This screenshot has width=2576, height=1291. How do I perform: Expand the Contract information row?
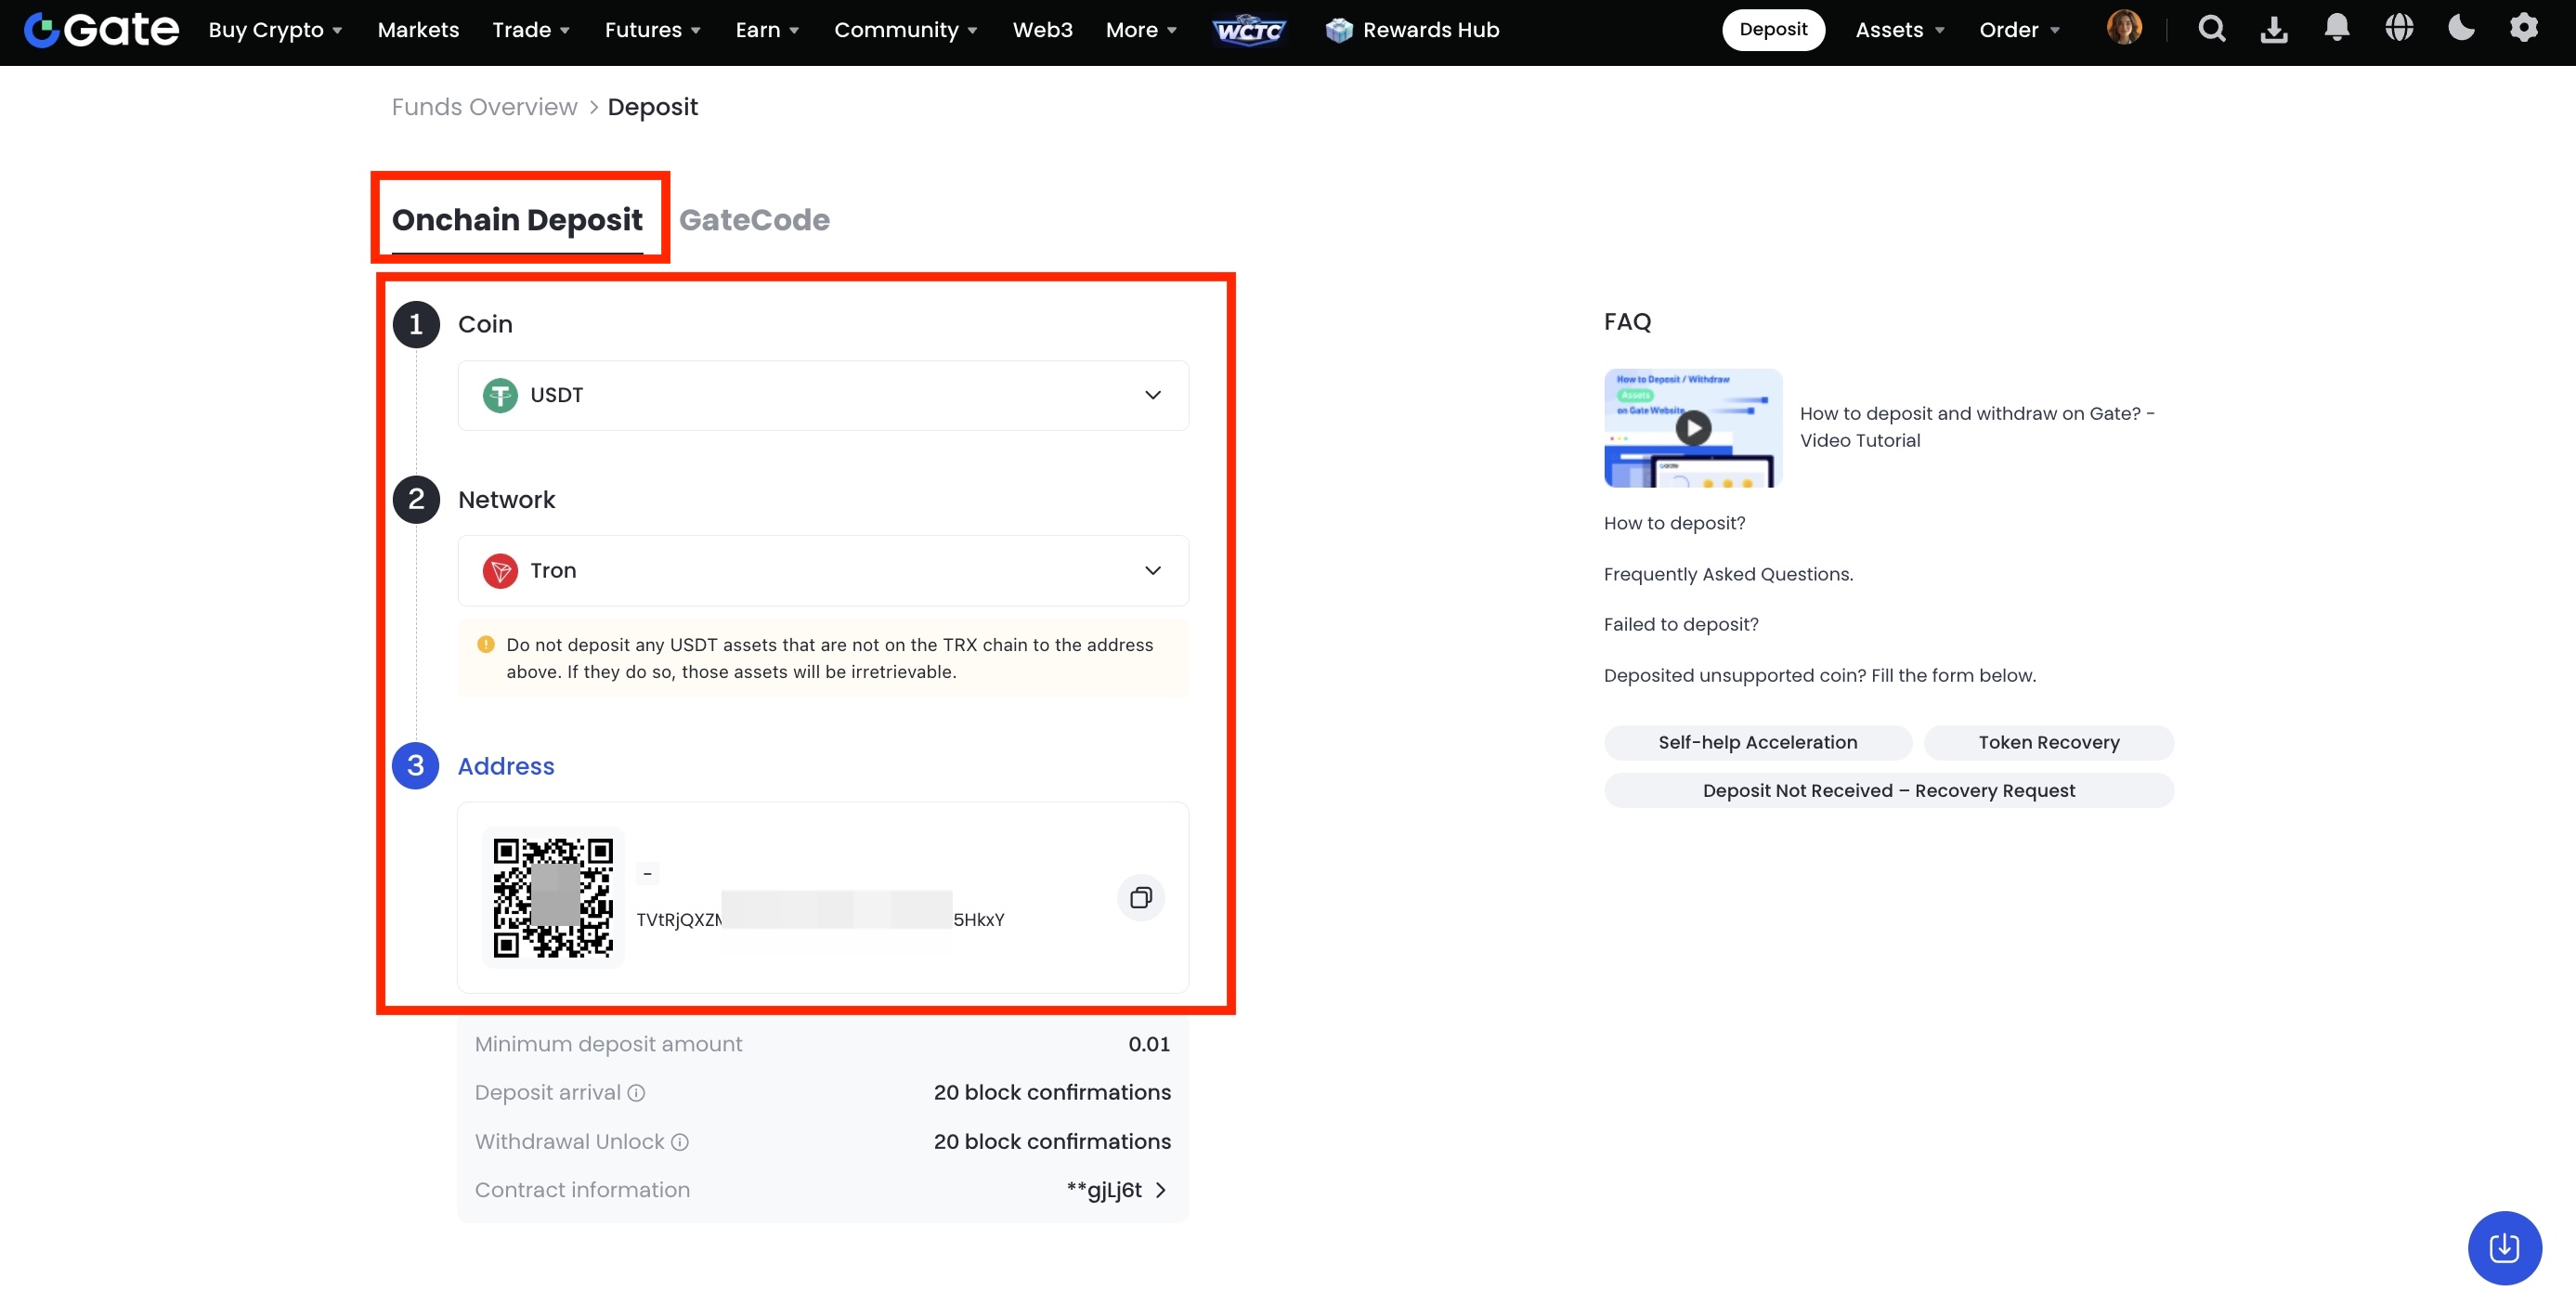click(1160, 1190)
